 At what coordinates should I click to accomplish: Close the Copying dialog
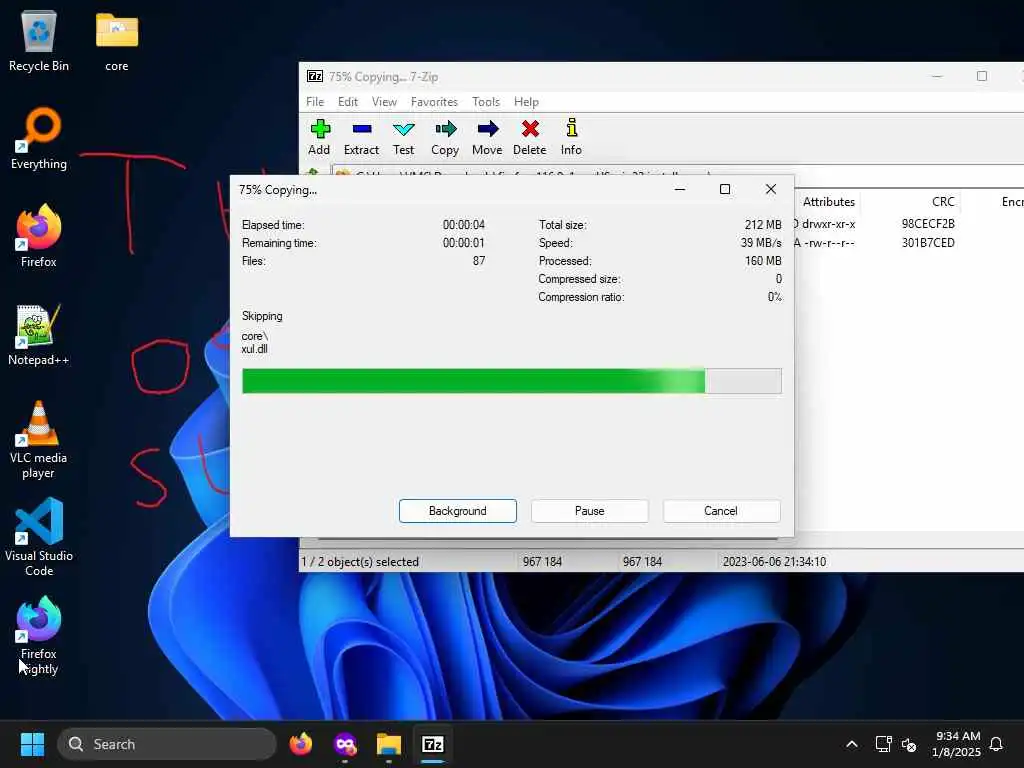(x=771, y=189)
